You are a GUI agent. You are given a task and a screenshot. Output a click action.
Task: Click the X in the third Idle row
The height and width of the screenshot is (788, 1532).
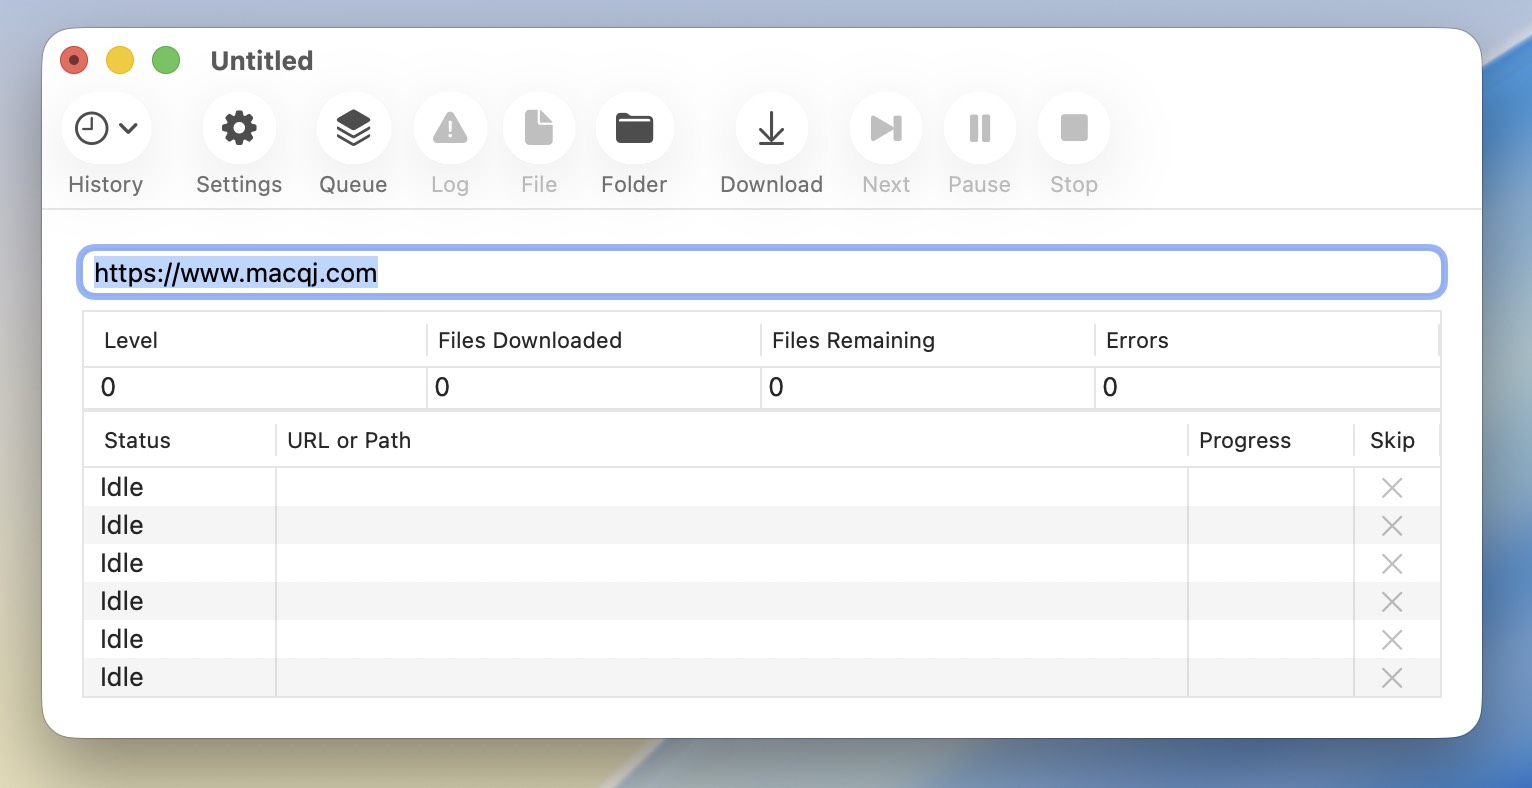click(x=1391, y=564)
